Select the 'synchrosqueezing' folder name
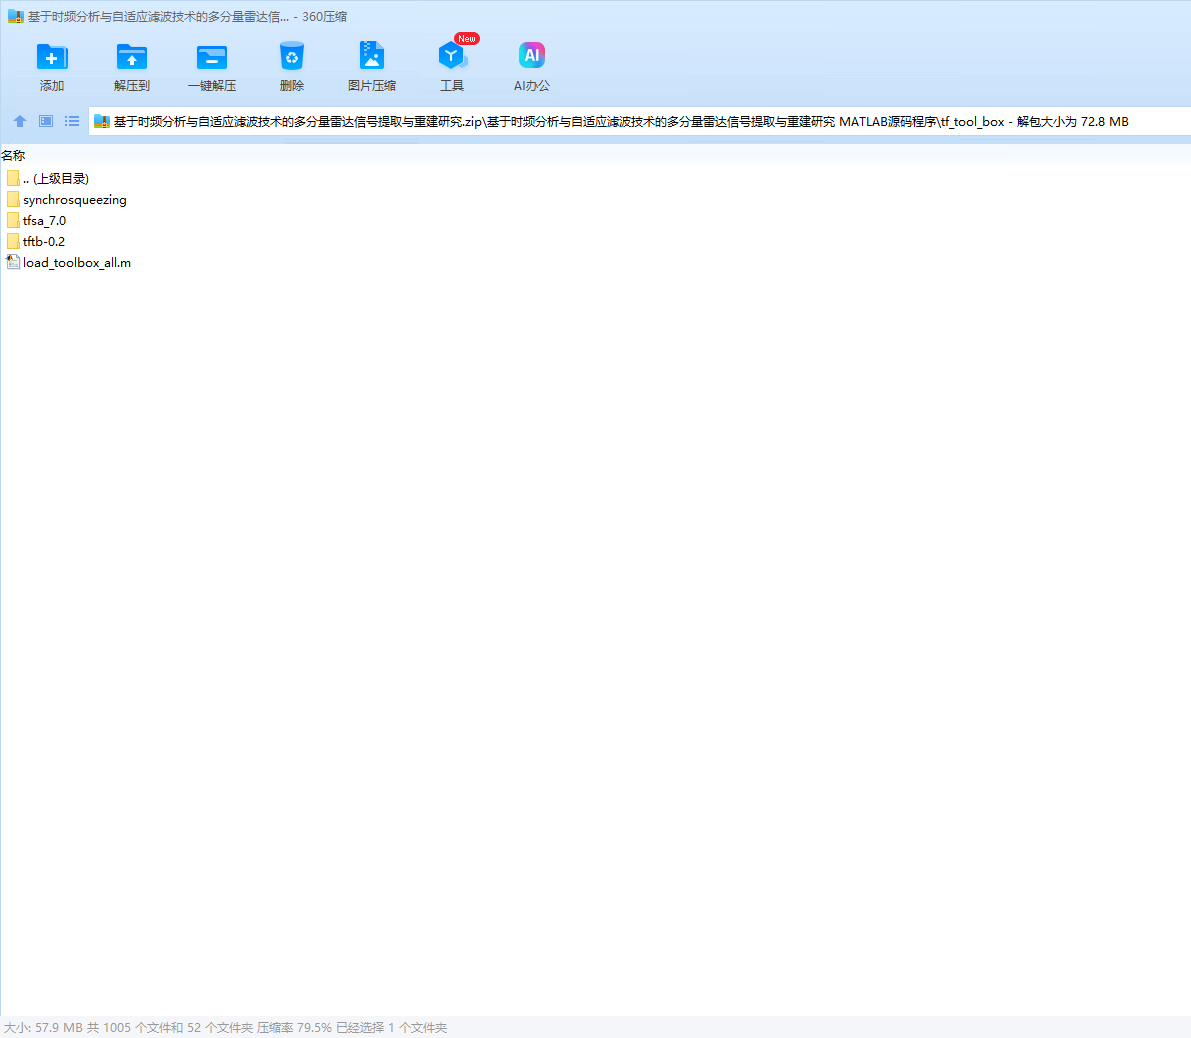The width and height of the screenshot is (1191, 1038). click(x=74, y=200)
